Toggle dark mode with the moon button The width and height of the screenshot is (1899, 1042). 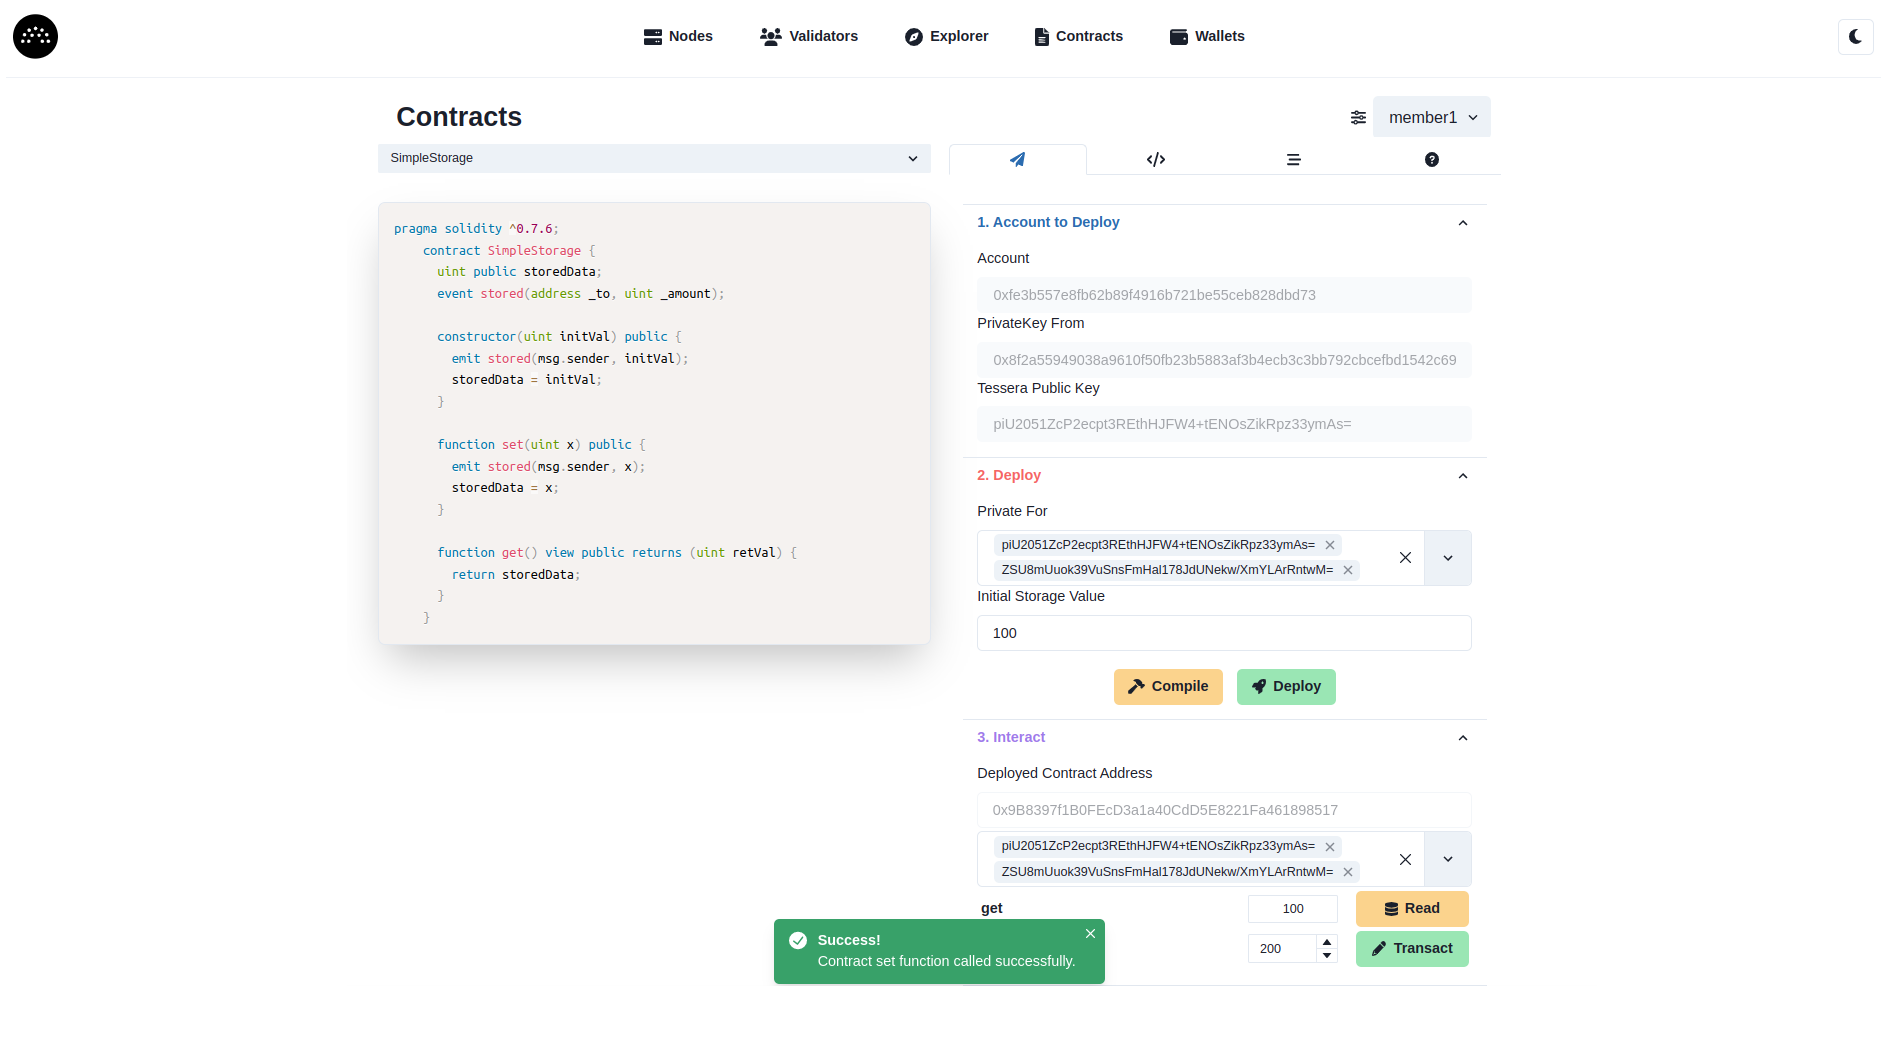1855,36
